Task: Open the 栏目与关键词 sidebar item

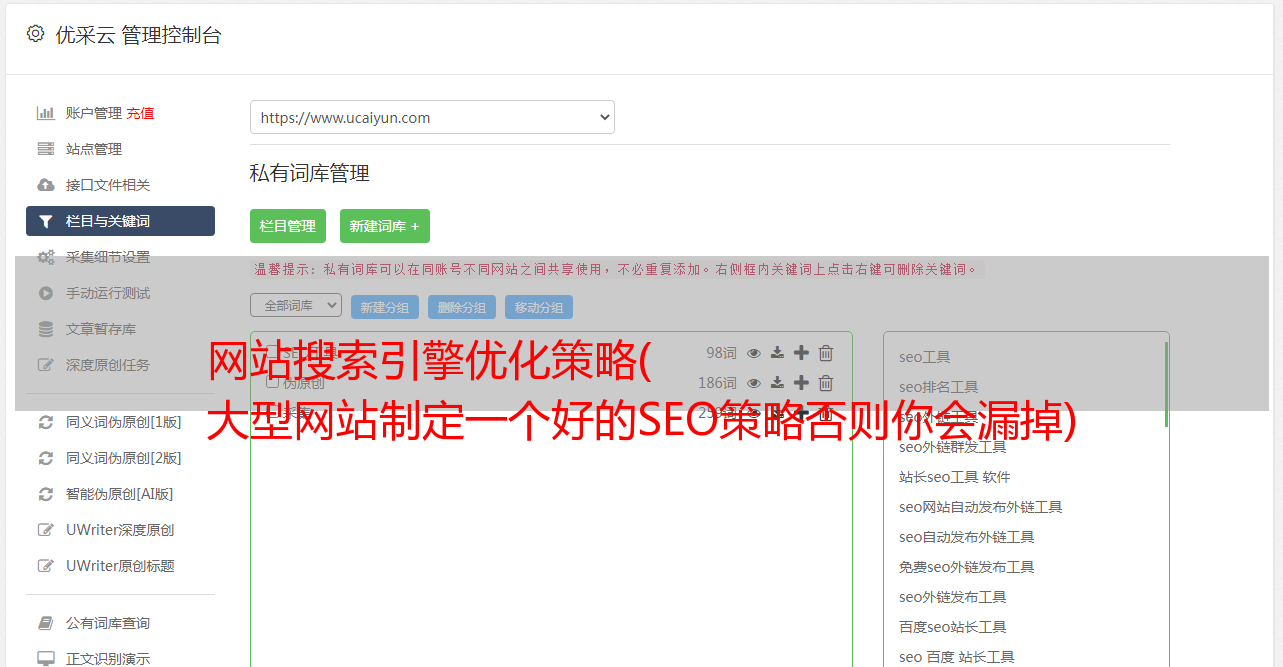Action: click(x=120, y=221)
